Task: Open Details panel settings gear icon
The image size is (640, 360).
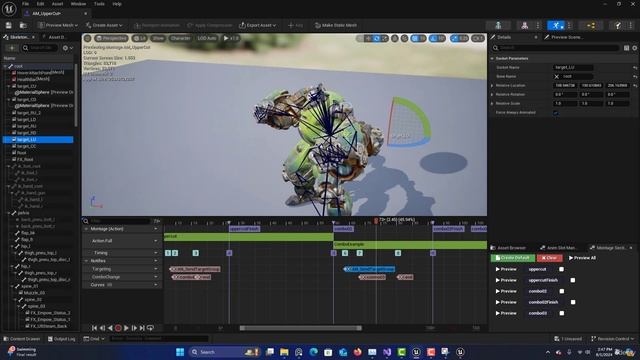Action: click(635, 48)
